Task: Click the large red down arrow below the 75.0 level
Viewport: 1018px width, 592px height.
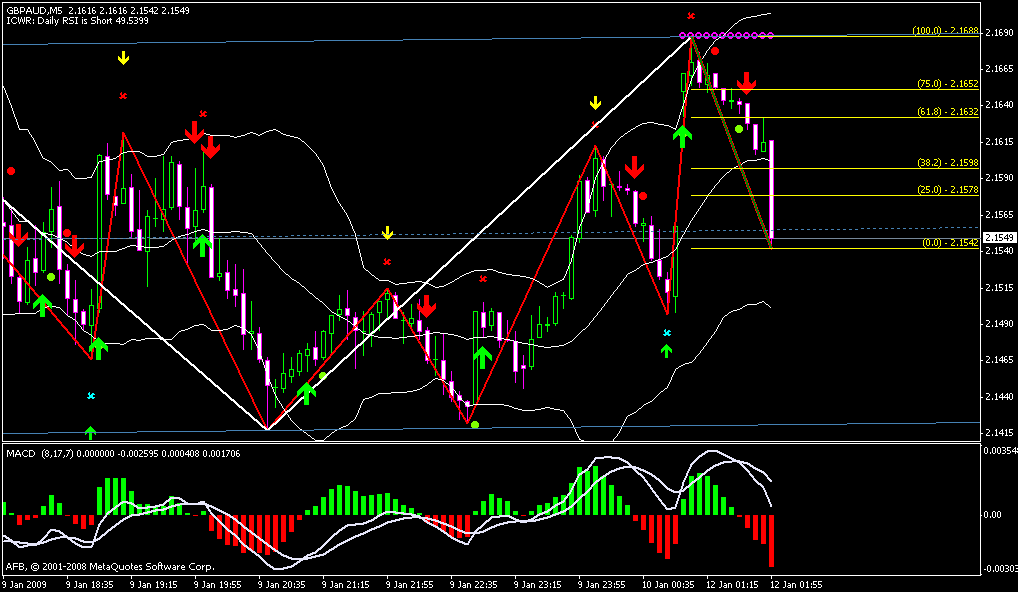Action: click(x=746, y=84)
